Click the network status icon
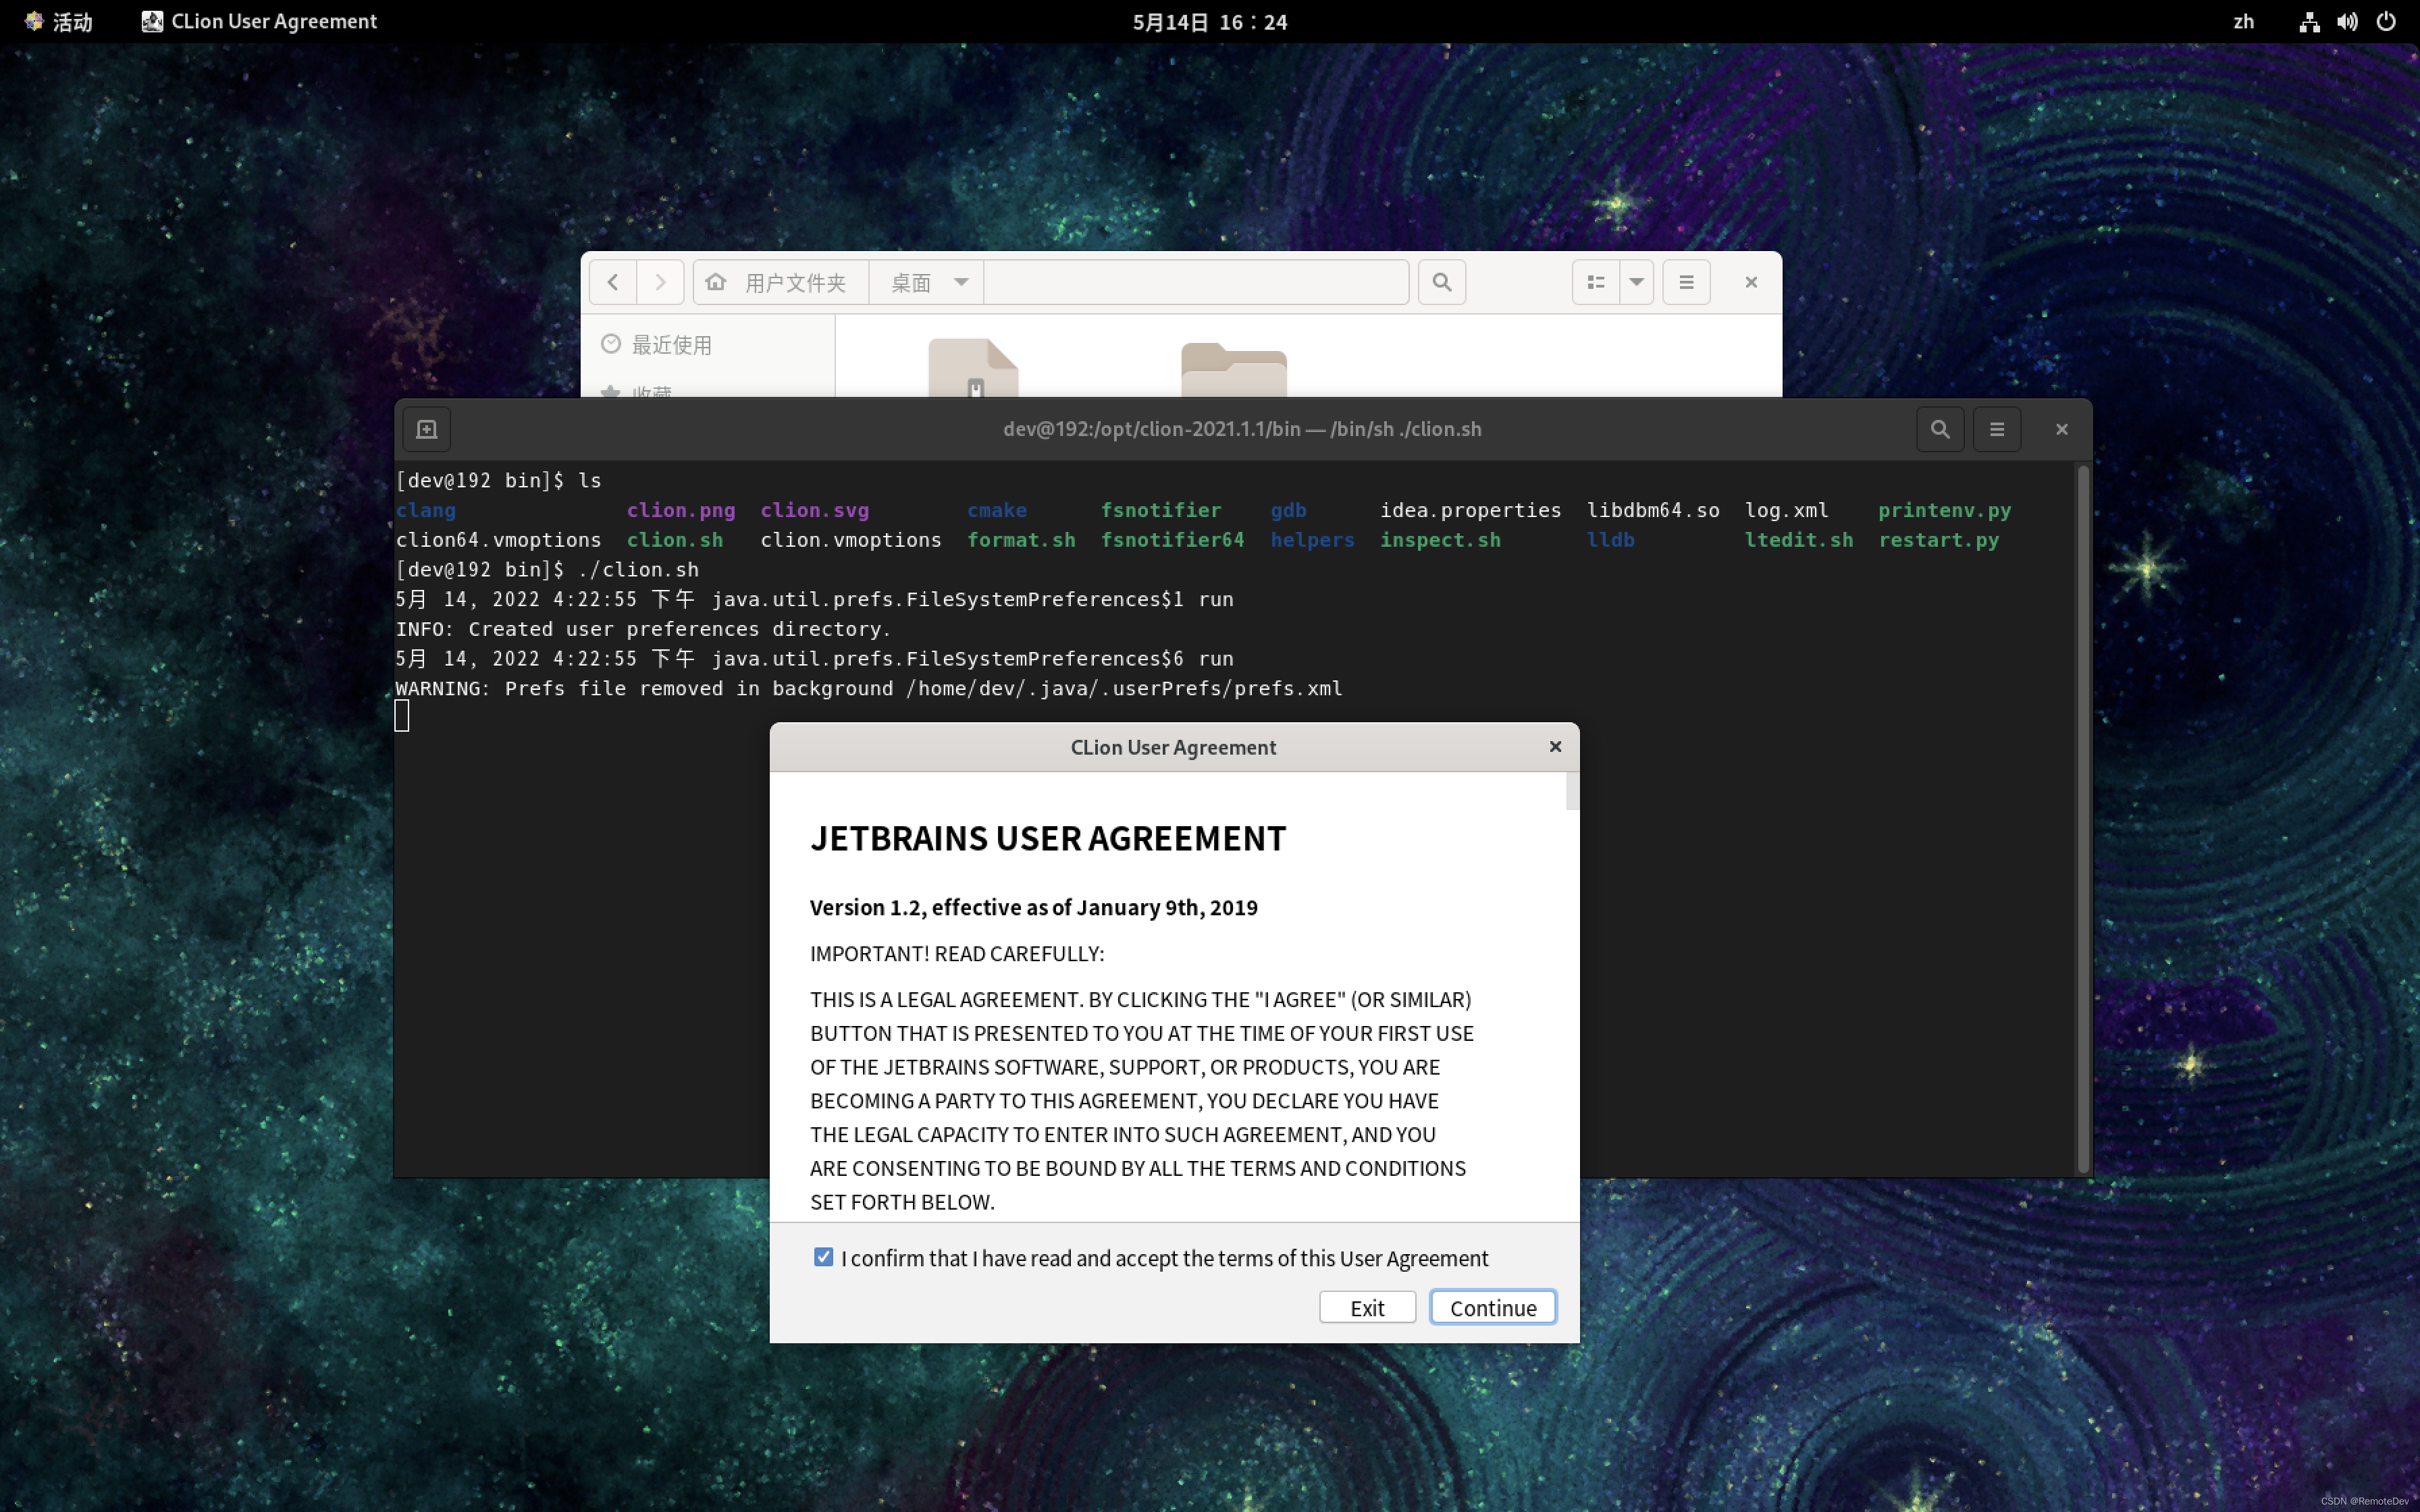 point(2309,21)
